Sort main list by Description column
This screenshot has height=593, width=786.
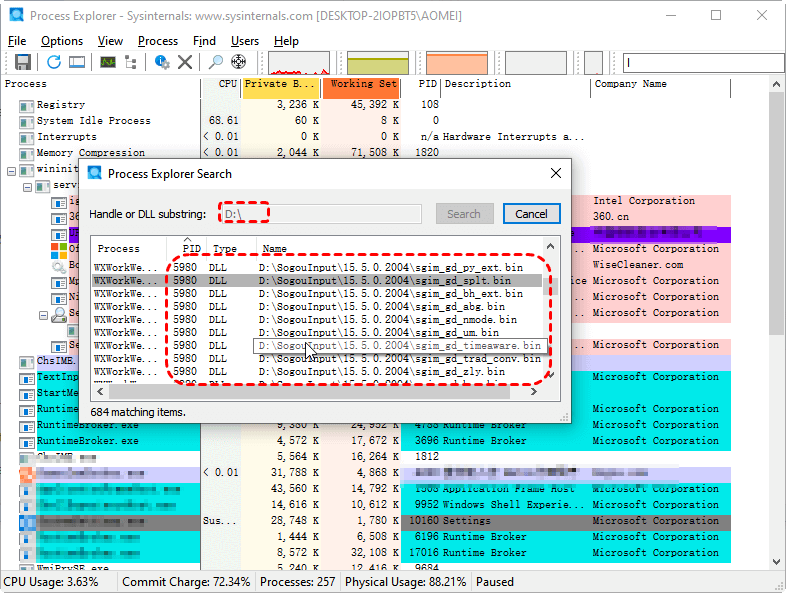pyautogui.click(x=515, y=84)
